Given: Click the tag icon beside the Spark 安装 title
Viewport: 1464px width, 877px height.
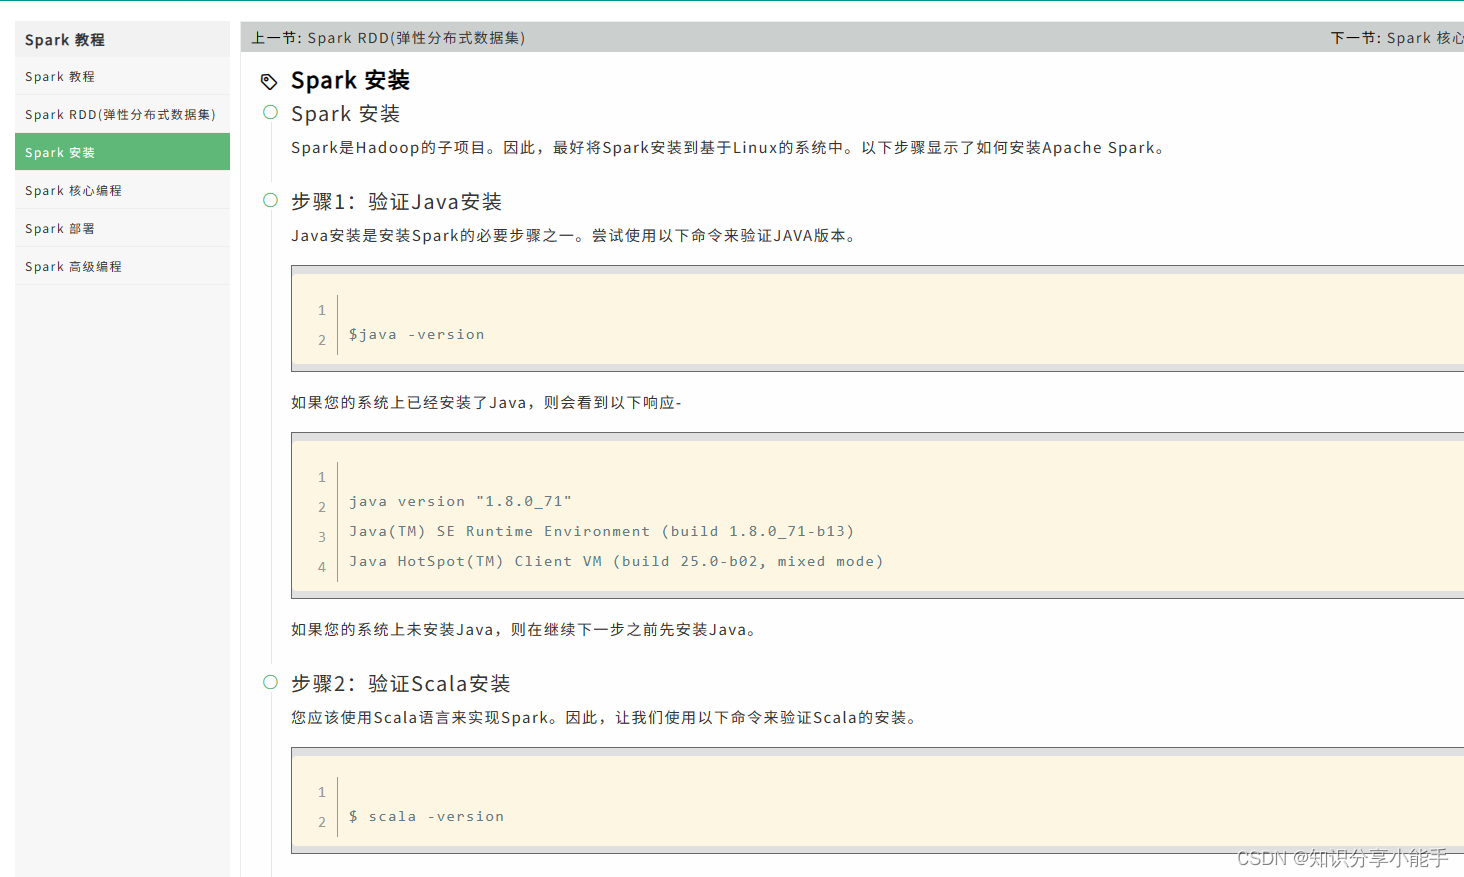Looking at the screenshot, I should coord(269,81).
